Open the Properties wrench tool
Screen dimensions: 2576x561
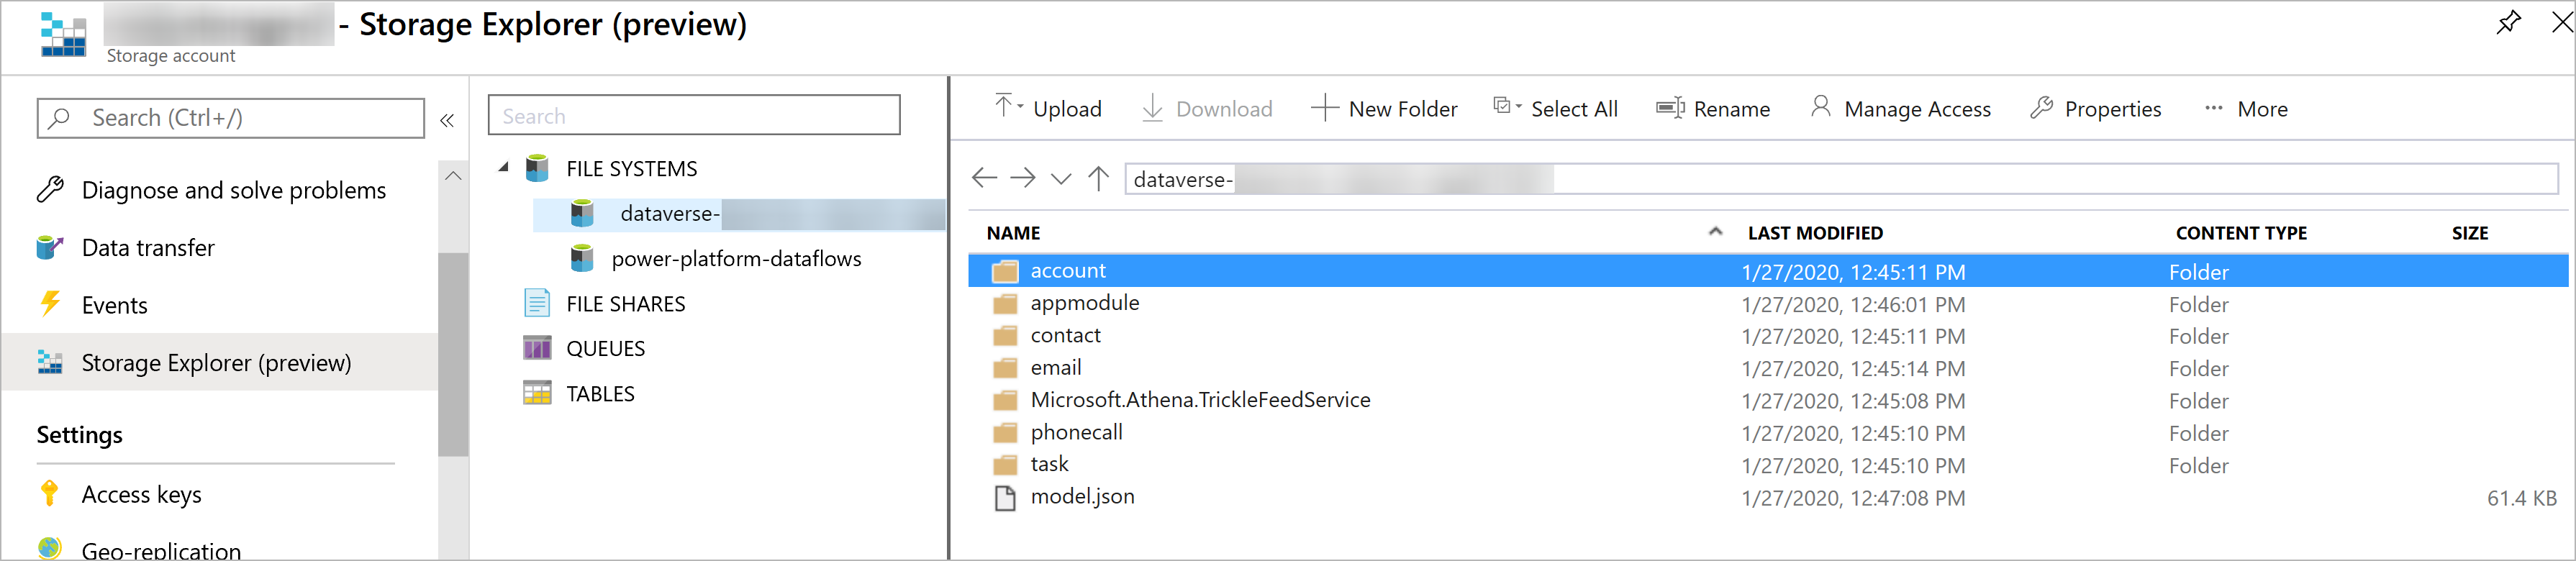2095,108
